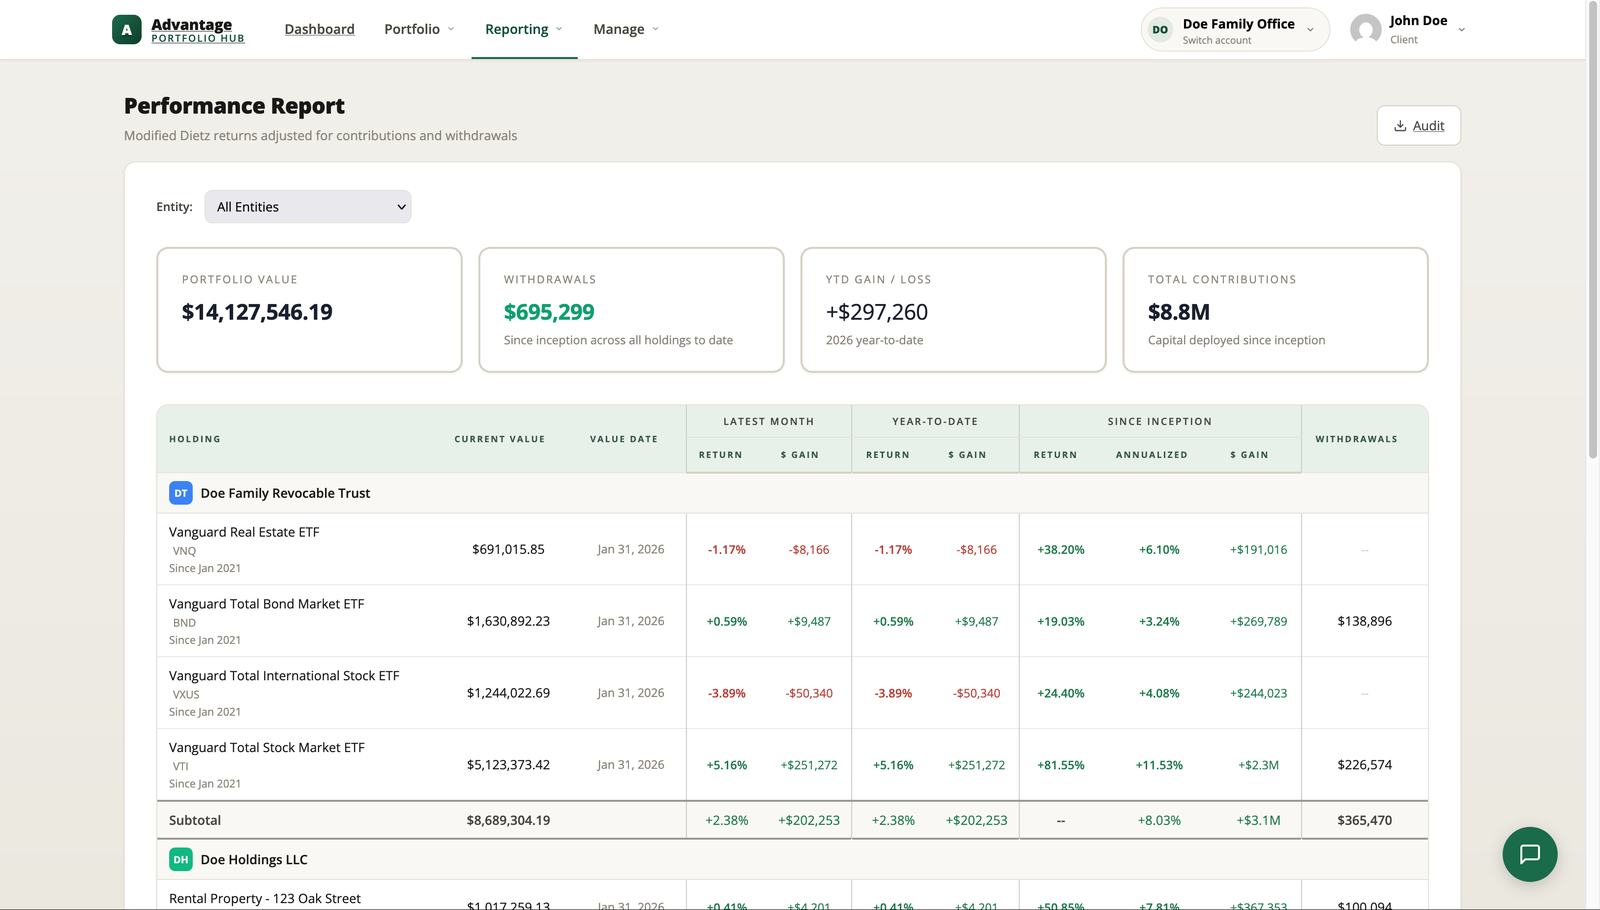Click the +11.53% annualized return
This screenshot has height=910, width=1600.
(x=1159, y=765)
